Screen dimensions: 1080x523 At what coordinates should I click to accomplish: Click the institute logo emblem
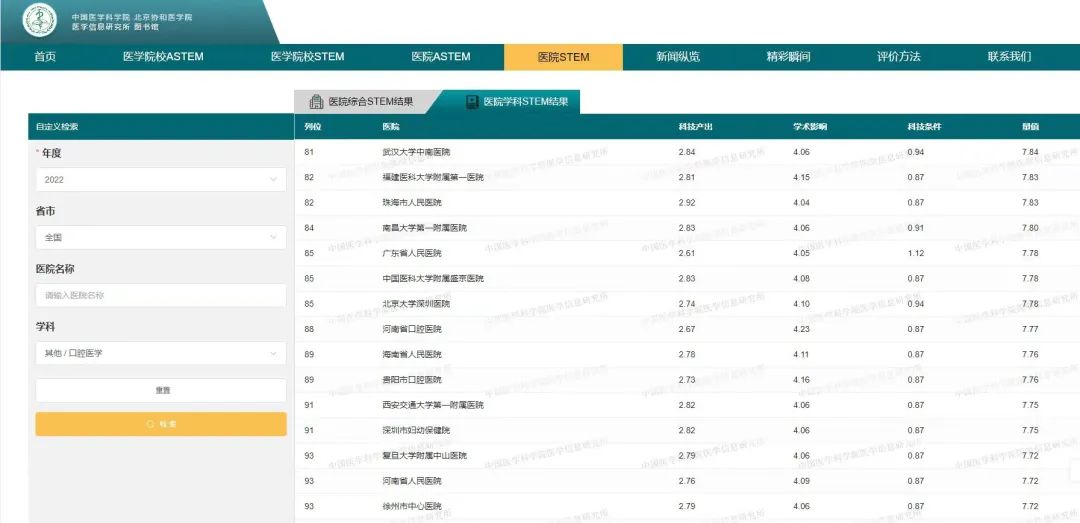[39, 21]
